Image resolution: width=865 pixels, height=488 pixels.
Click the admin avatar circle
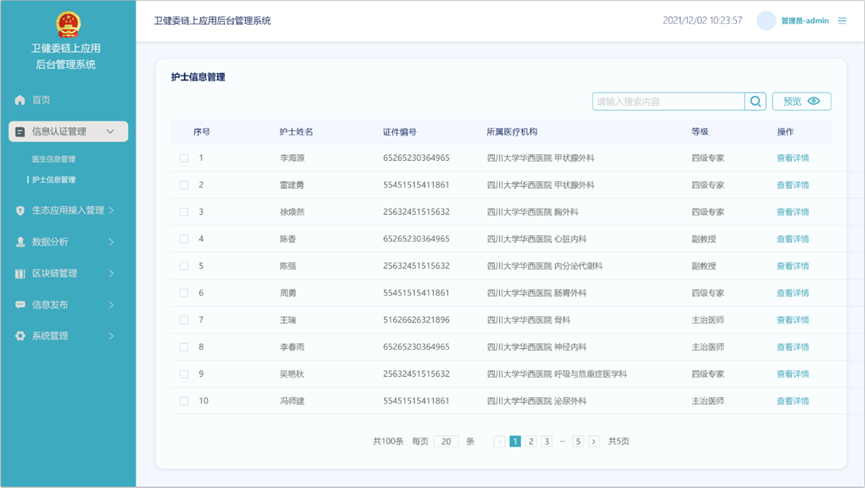(766, 21)
